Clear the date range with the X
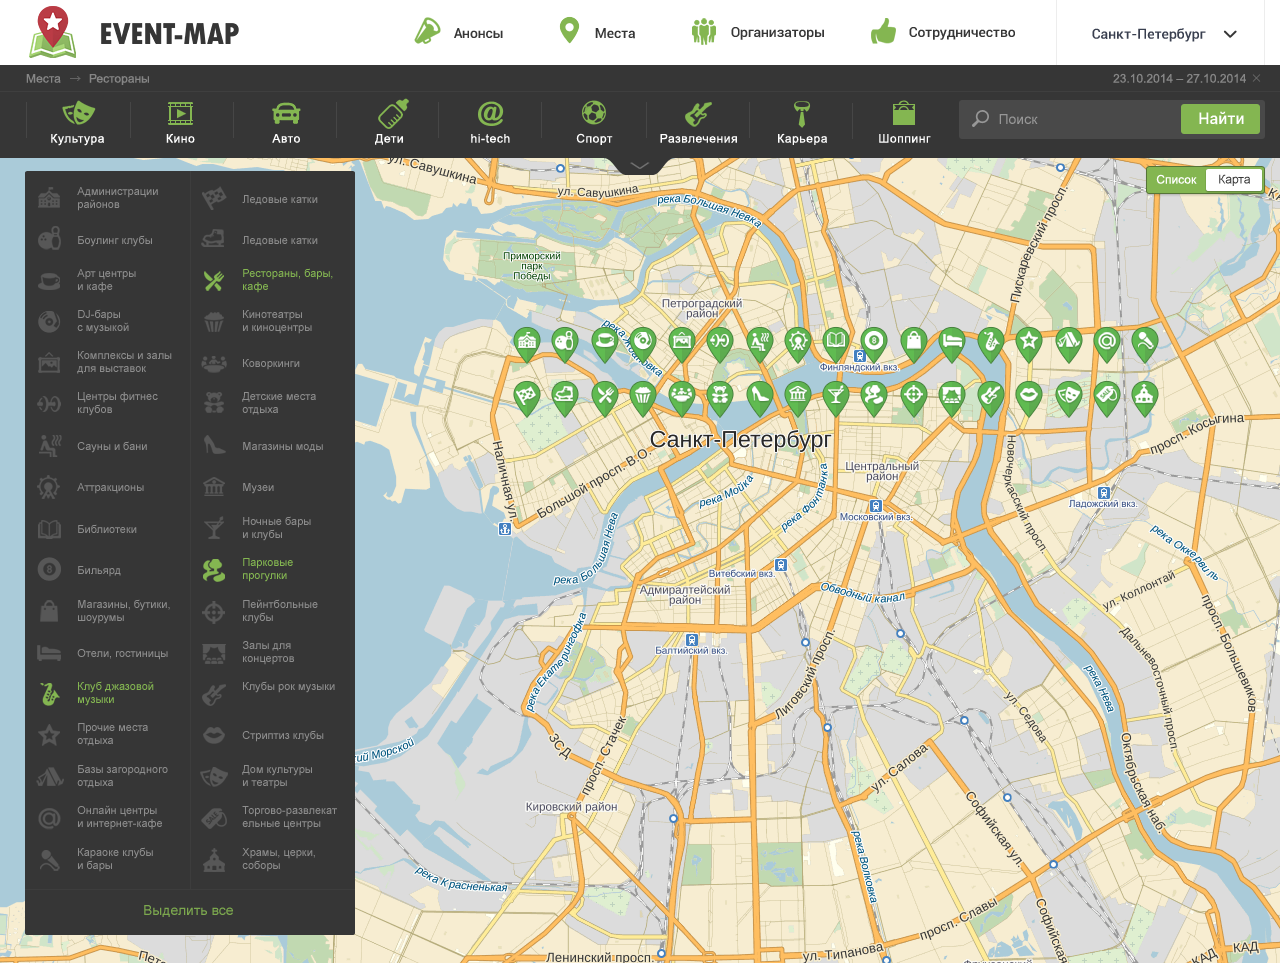 (1257, 78)
